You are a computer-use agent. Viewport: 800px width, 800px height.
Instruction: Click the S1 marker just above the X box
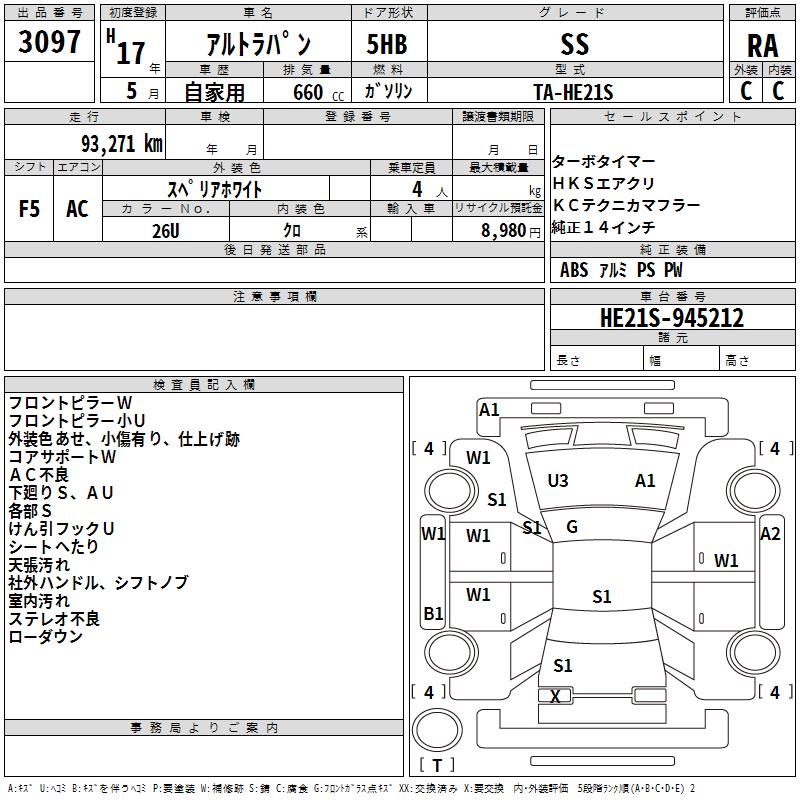coord(563,666)
